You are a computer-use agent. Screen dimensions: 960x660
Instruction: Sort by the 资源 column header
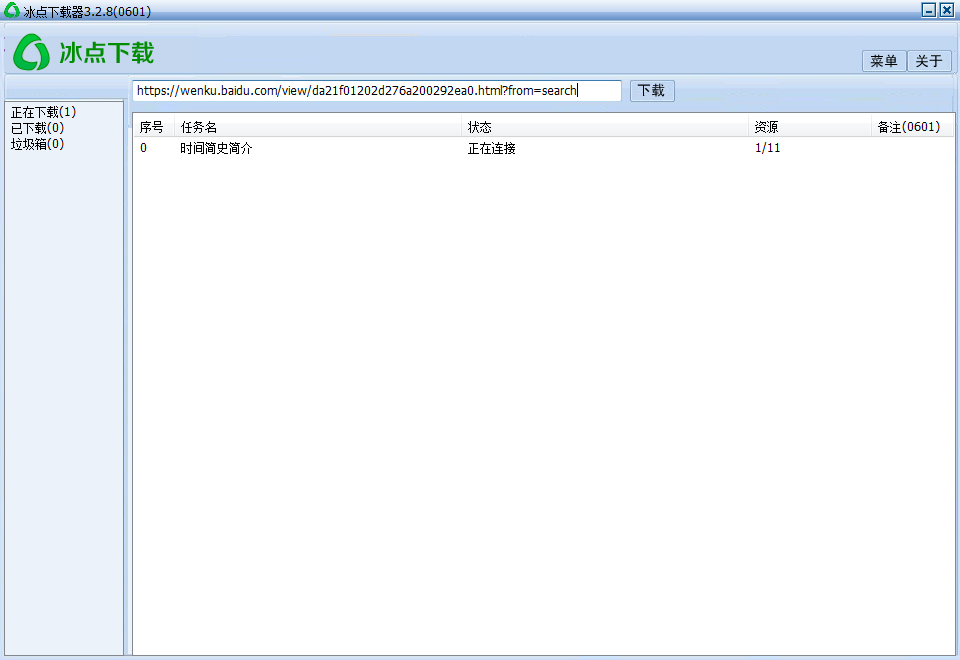tap(810, 127)
